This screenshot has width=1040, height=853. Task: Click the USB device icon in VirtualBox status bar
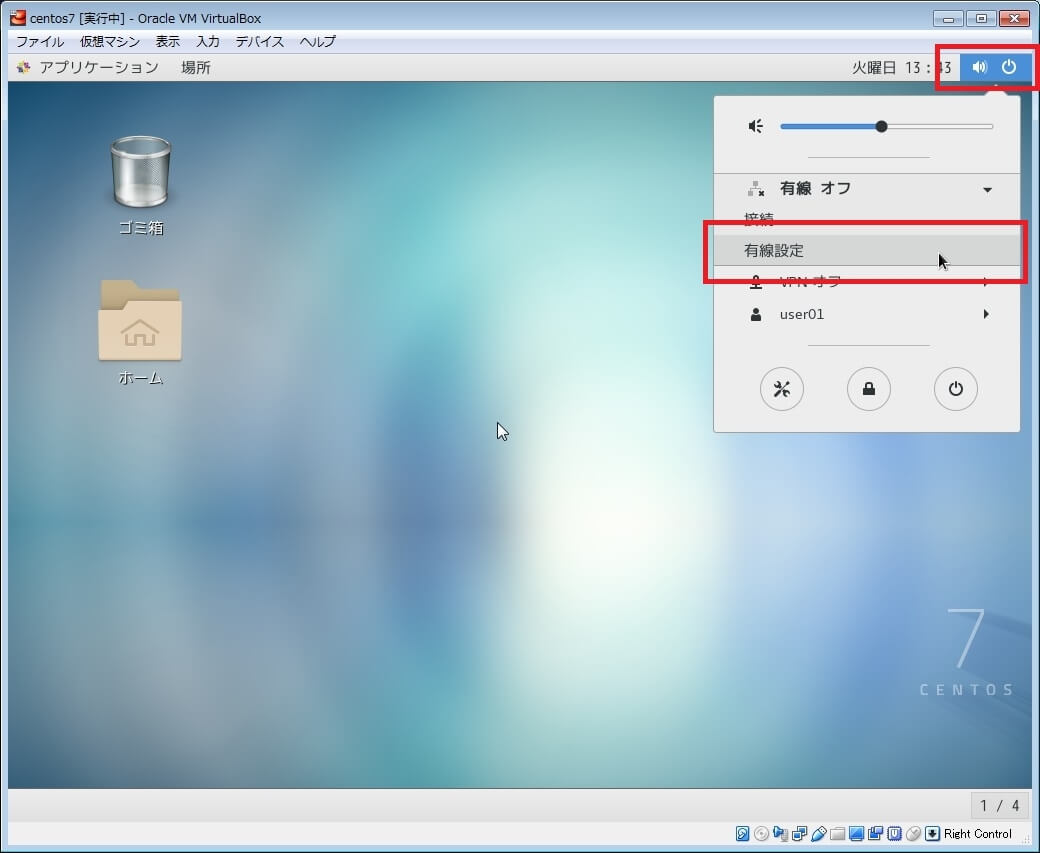[x=819, y=834]
